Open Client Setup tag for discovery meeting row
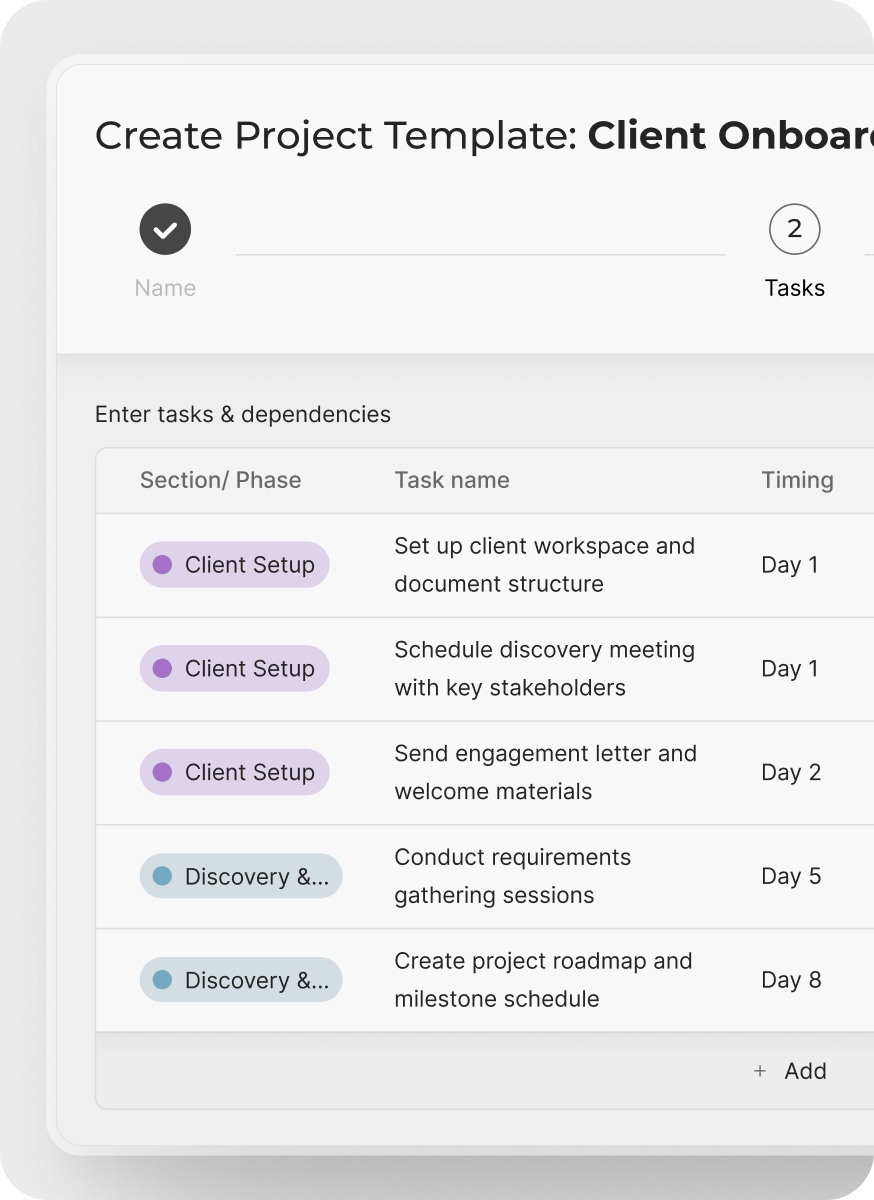The image size is (874, 1200). (x=234, y=669)
